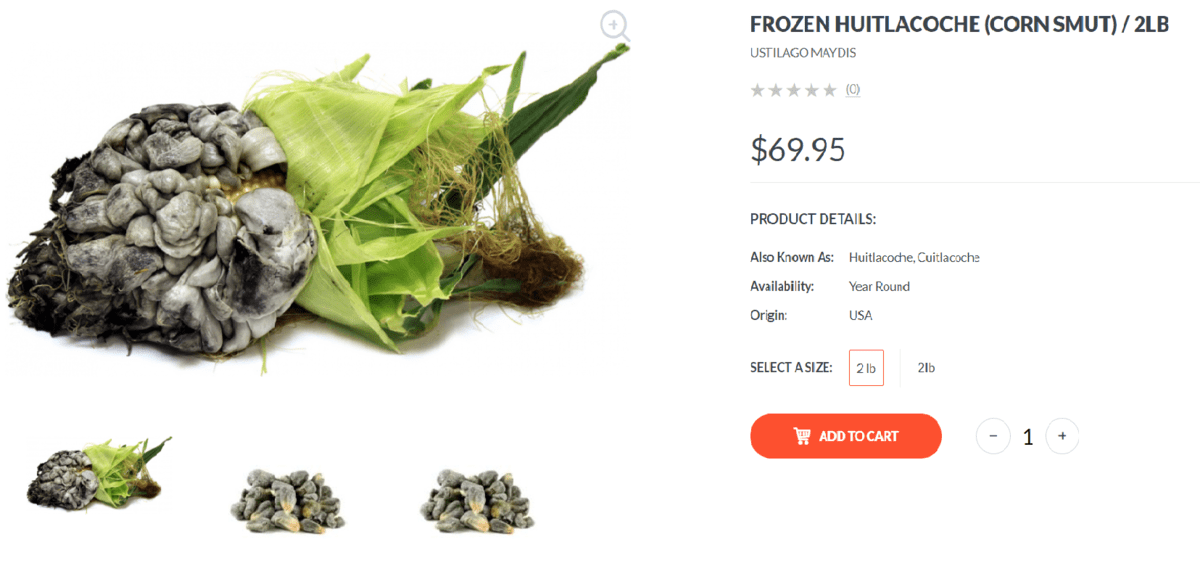The width and height of the screenshot is (1200, 571).
Task: Open the (0) reviews link
Action: (x=853, y=89)
